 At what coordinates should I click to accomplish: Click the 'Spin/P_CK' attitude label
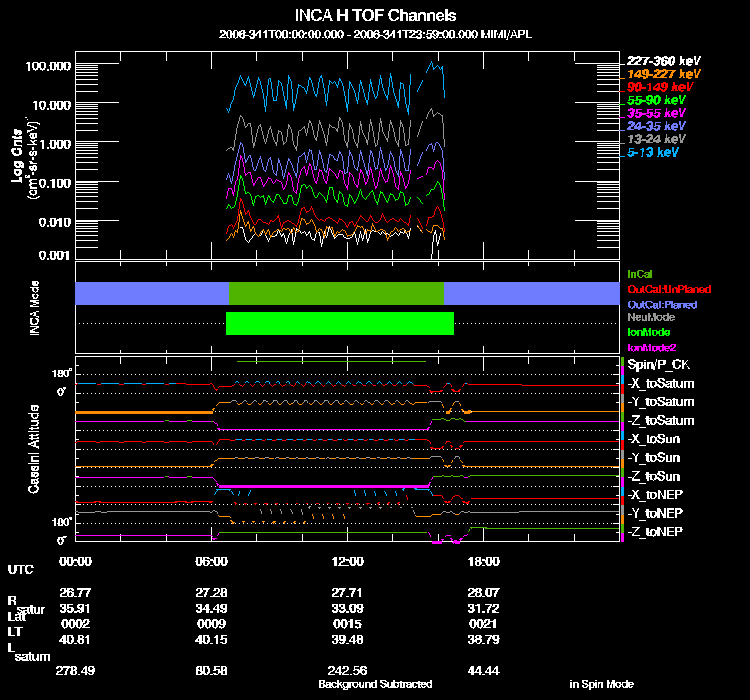point(658,365)
